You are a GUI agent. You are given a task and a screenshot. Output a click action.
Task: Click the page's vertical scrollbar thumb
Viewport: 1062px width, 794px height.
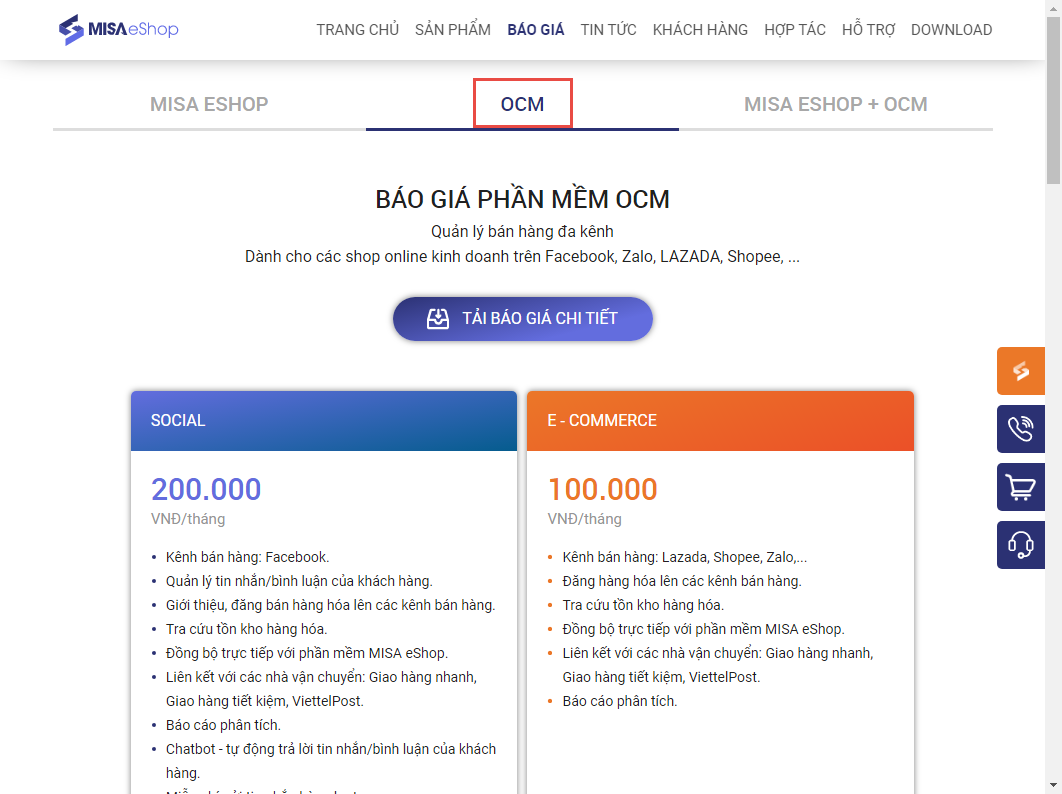click(x=1053, y=102)
